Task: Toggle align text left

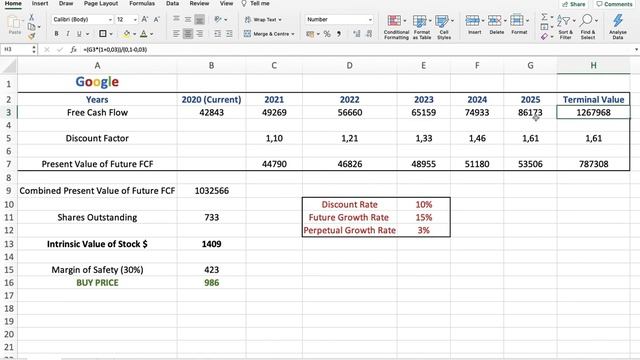Action: [176, 34]
